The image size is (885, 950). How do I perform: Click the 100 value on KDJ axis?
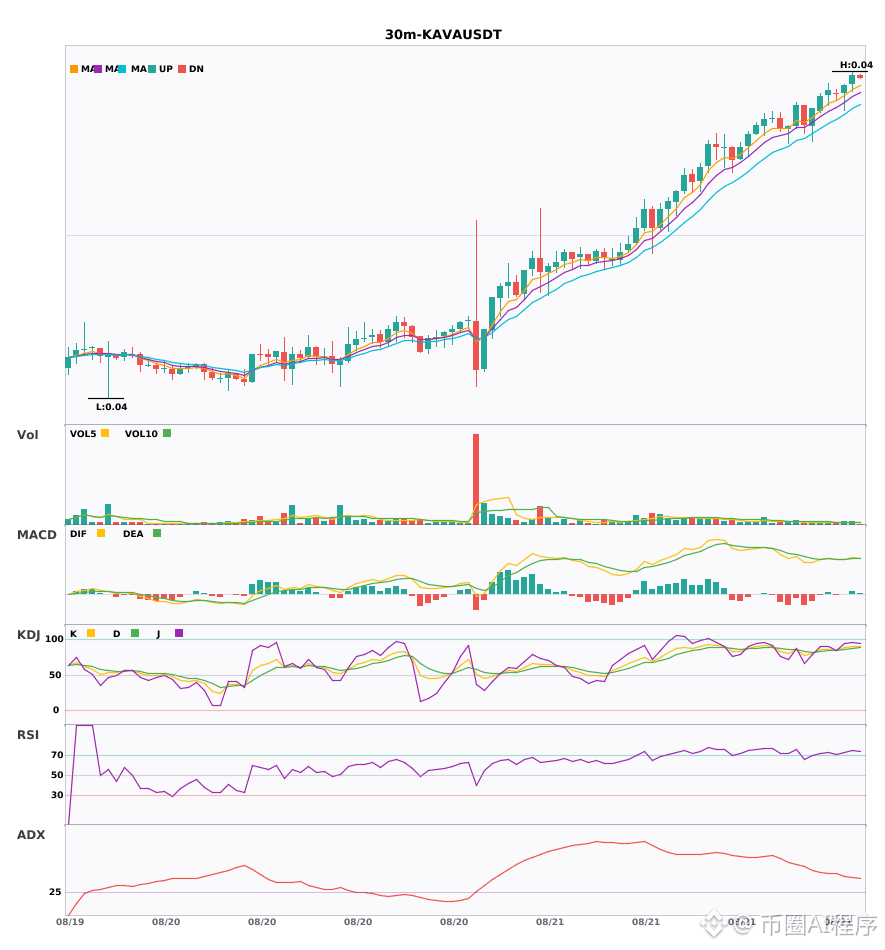pos(54,639)
